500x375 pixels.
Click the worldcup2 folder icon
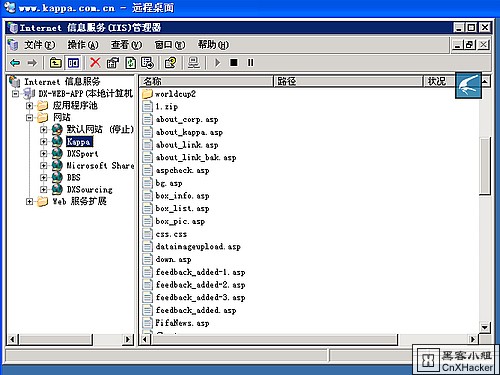coord(147,94)
